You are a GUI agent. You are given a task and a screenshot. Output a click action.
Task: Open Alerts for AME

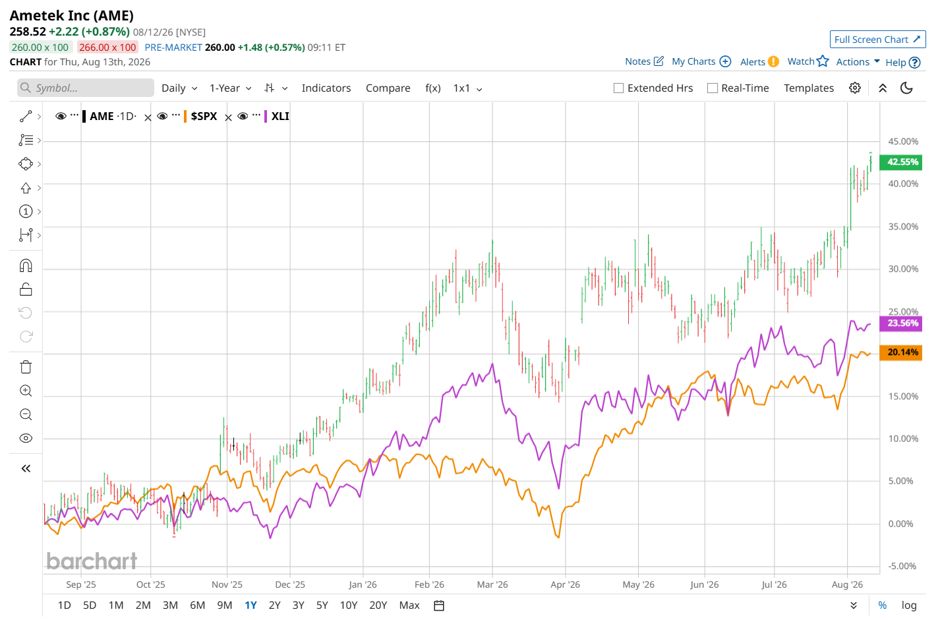click(759, 61)
